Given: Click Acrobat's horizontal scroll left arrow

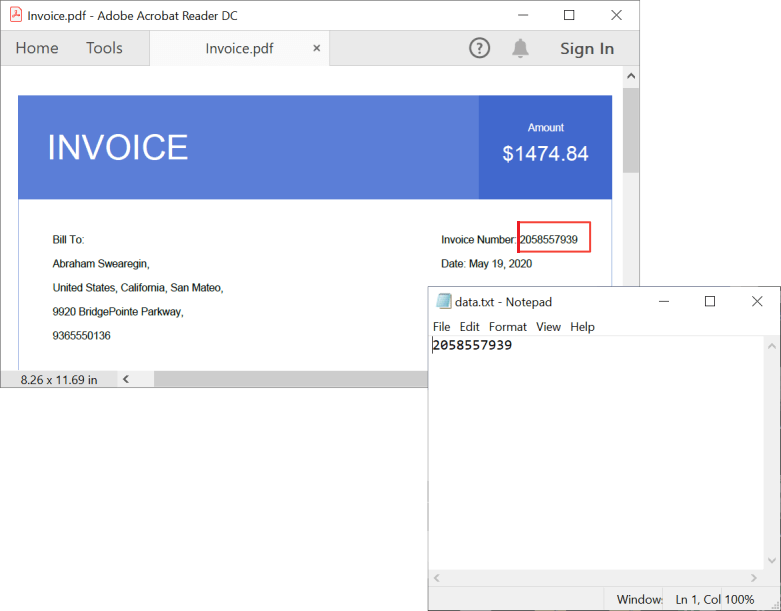Looking at the screenshot, I should (x=125, y=379).
